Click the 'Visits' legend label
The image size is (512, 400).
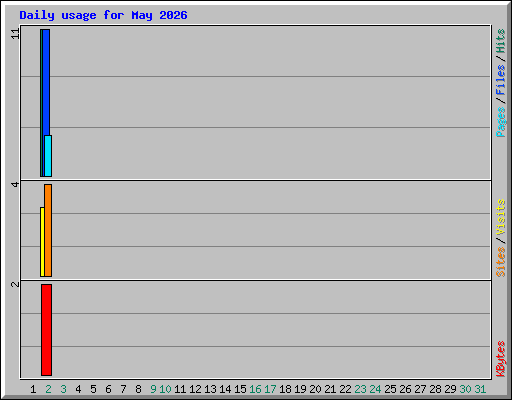point(500,218)
